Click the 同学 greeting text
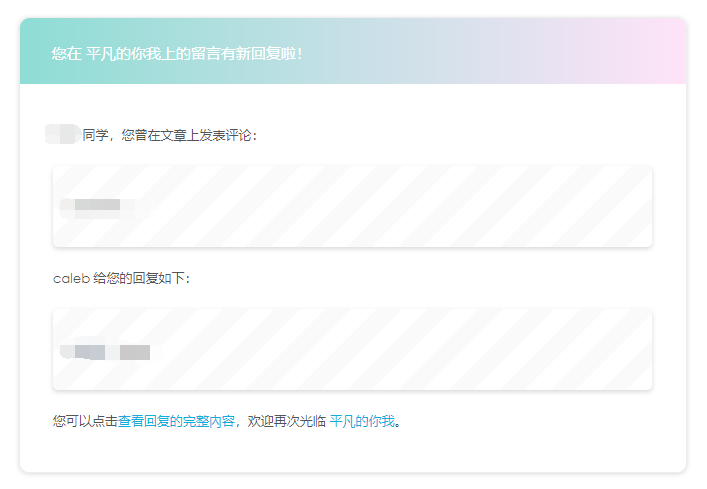 [95, 134]
